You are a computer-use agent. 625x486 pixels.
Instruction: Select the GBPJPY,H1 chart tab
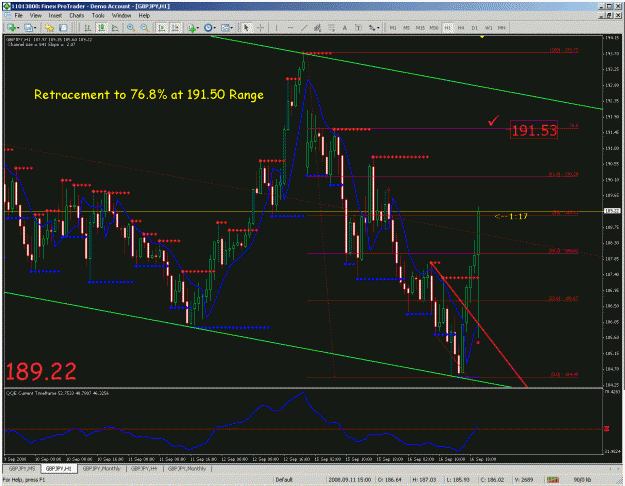coord(59,468)
